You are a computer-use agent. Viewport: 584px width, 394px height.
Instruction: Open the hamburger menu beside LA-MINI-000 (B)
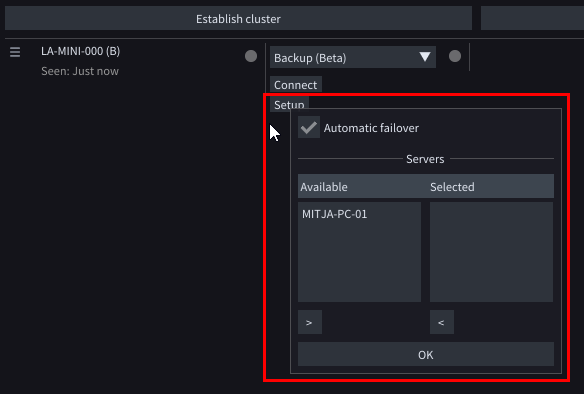15,52
